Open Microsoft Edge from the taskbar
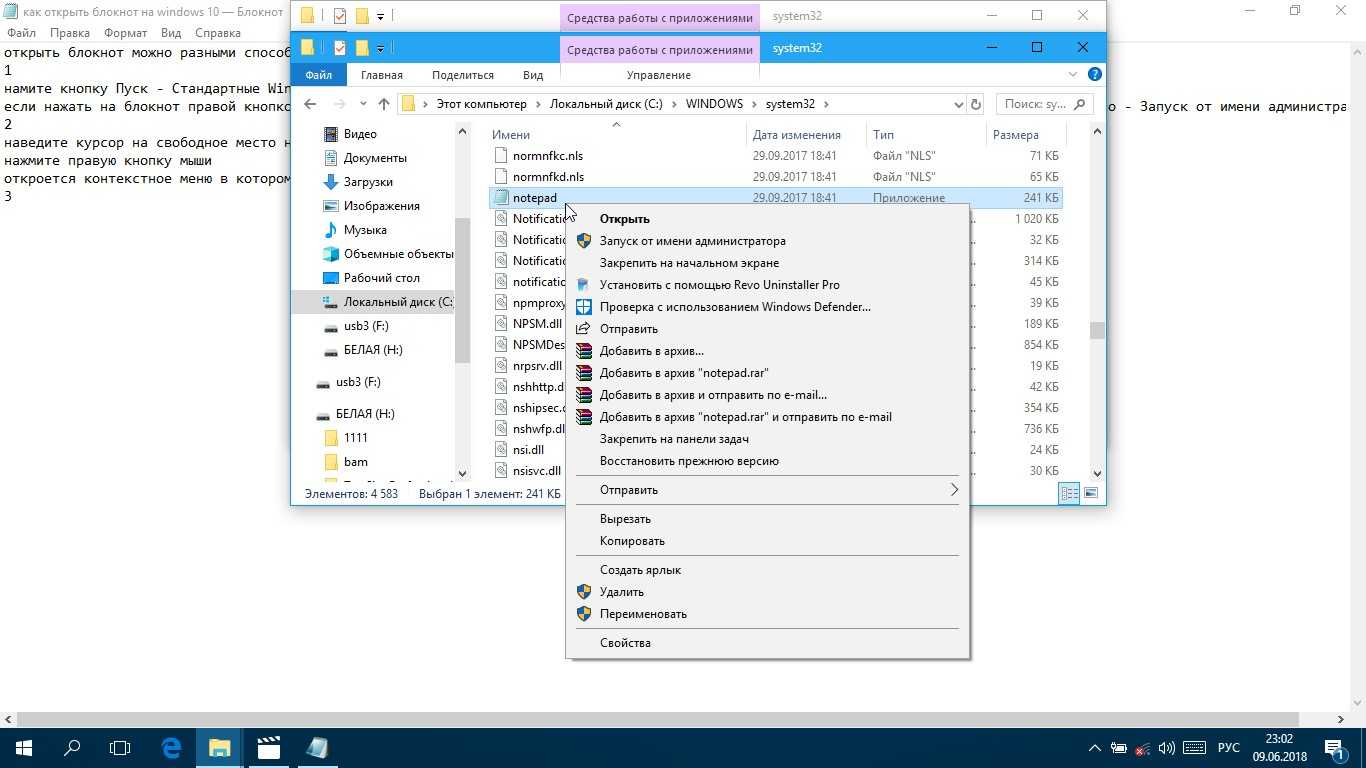The height and width of the screenshot is (768, 1366). [171, 748]
